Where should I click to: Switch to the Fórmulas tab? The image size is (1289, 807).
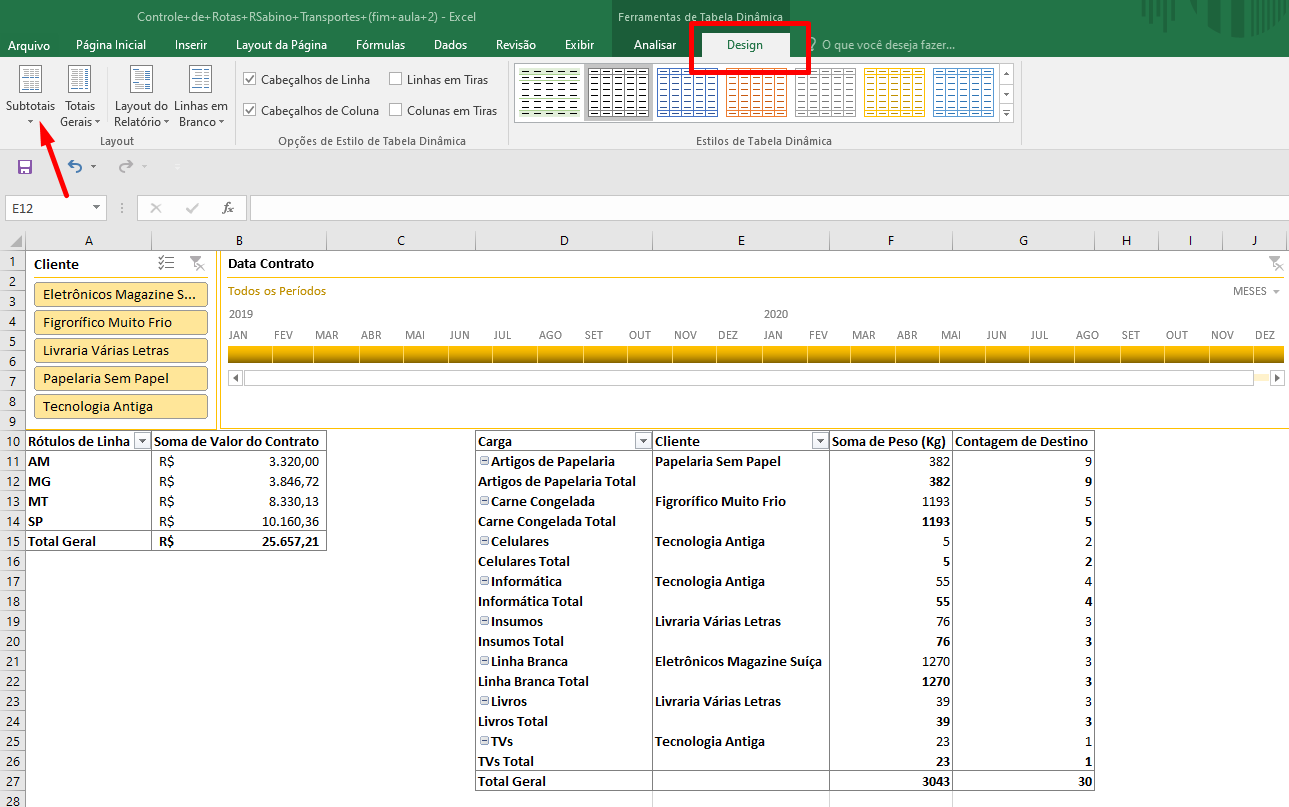click(x=381, y=45)
